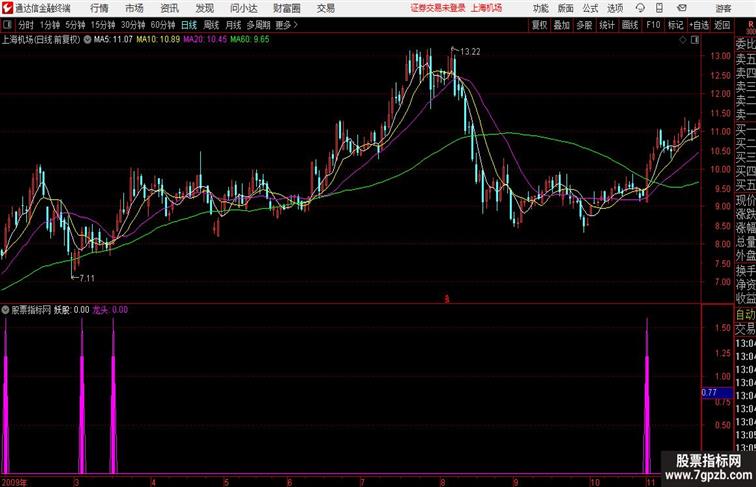Image resolution: width=756 pixels, height=487 pixels.
Task: Click the 标记 mark button
Action: [675, 25]
